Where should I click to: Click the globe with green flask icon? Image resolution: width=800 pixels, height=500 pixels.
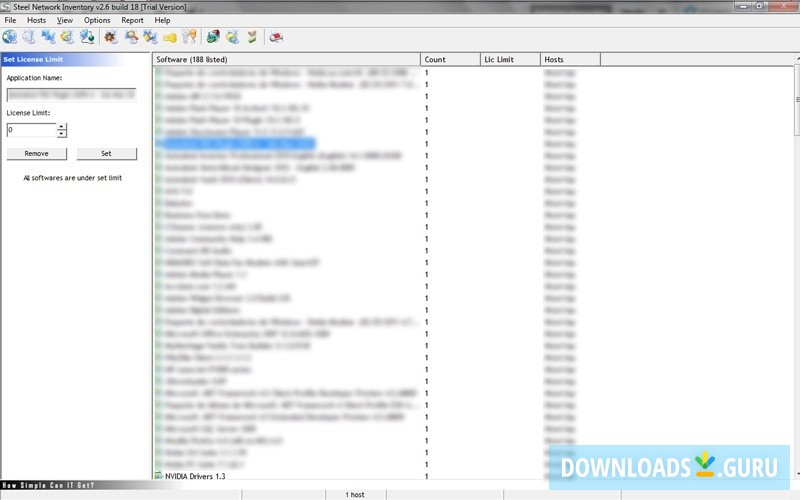pyautogui.click(x=87, y=37)
